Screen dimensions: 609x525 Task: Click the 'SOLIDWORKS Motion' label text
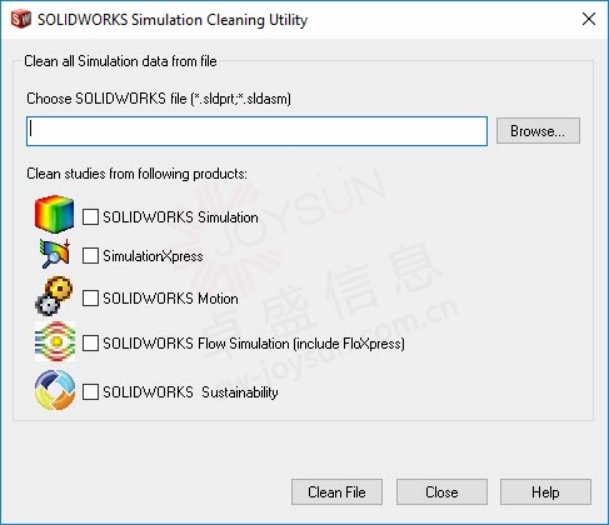(171, 299)
